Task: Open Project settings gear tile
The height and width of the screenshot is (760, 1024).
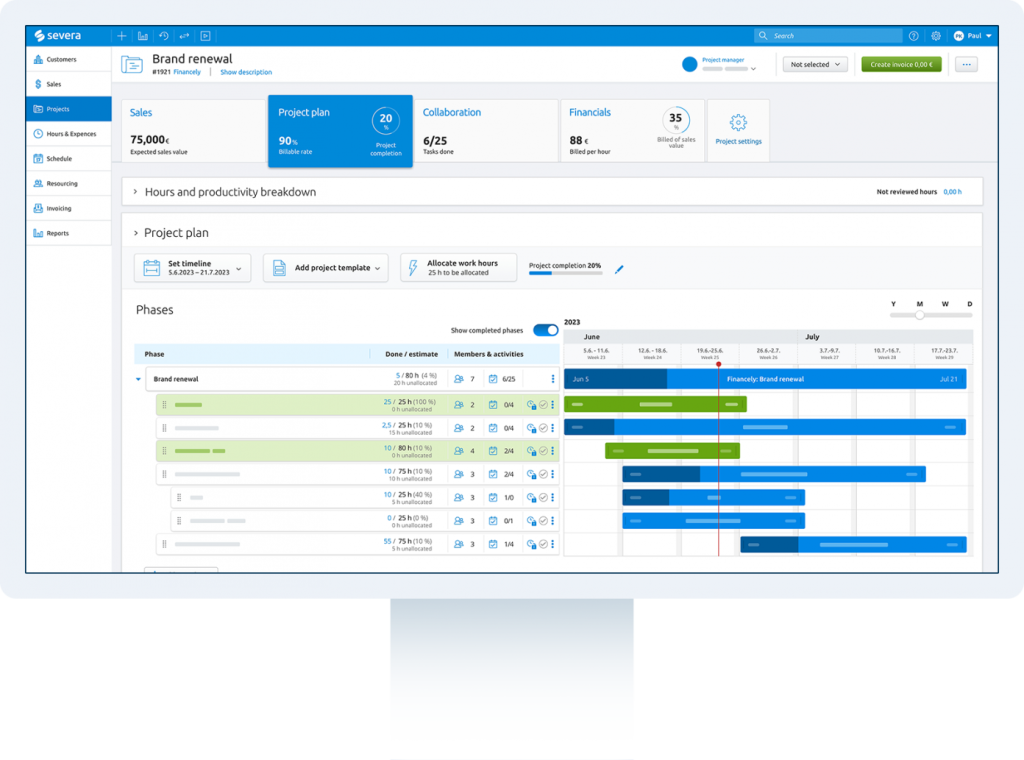Action: coord(738,130)
